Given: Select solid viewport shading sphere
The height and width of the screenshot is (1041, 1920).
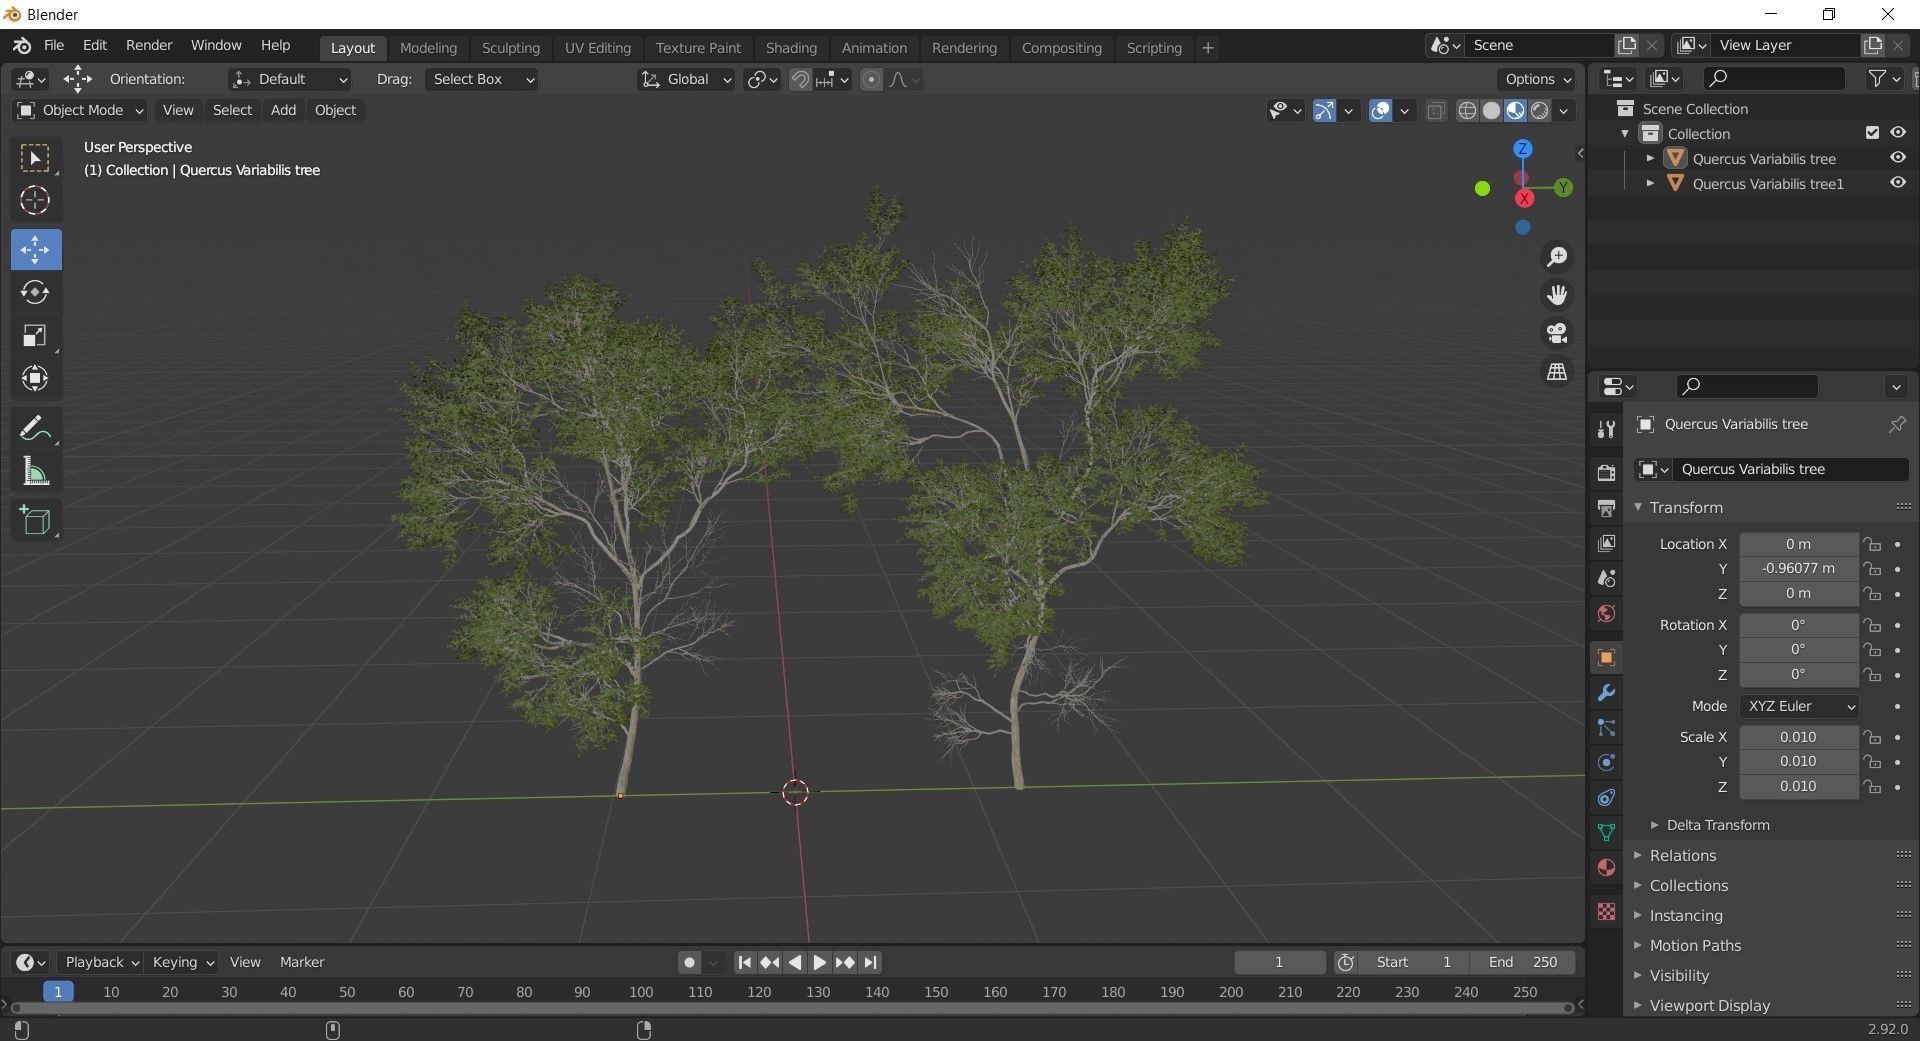Looking at the screenshot, I should click(x=1491, y=110).
